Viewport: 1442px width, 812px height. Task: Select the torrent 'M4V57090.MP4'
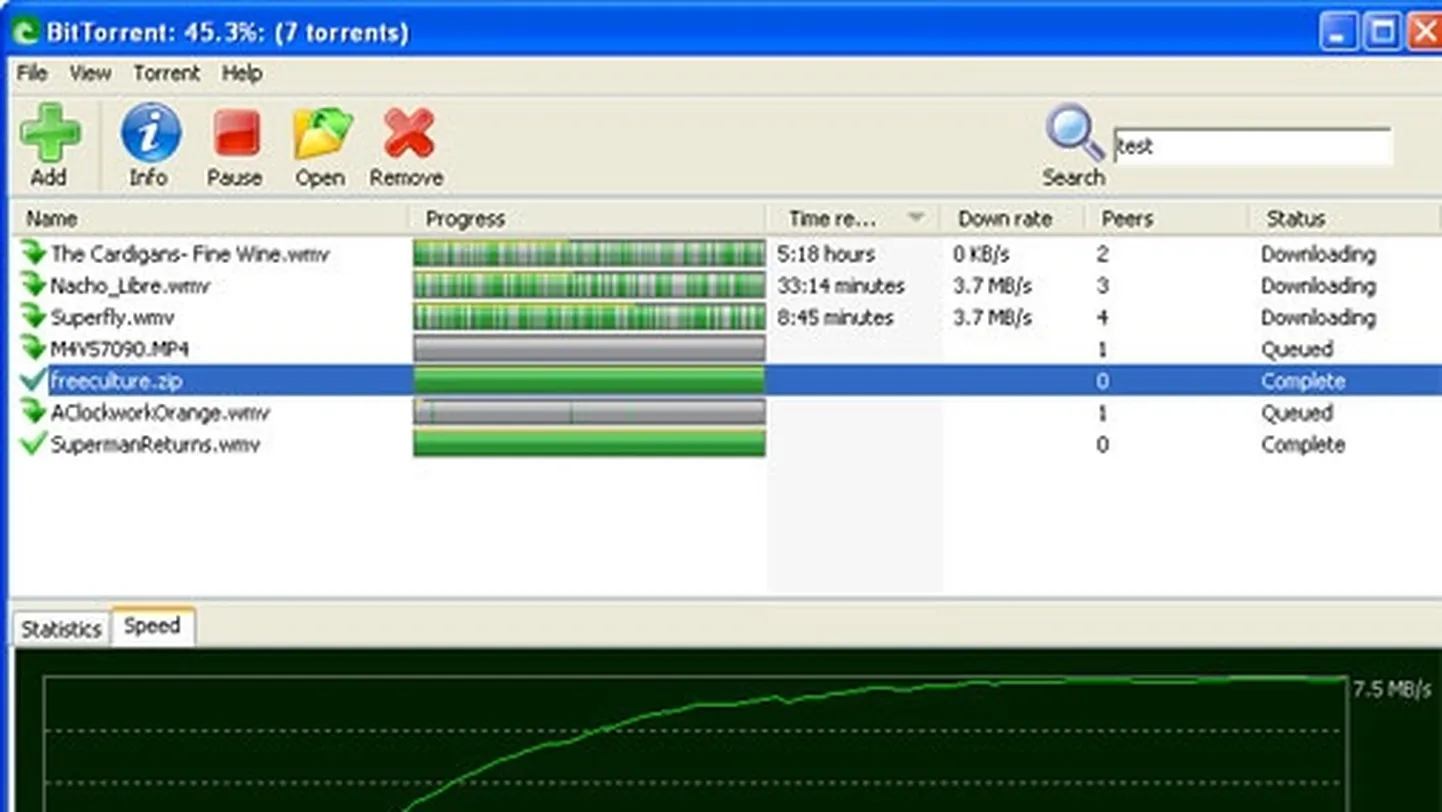(120, 349)
